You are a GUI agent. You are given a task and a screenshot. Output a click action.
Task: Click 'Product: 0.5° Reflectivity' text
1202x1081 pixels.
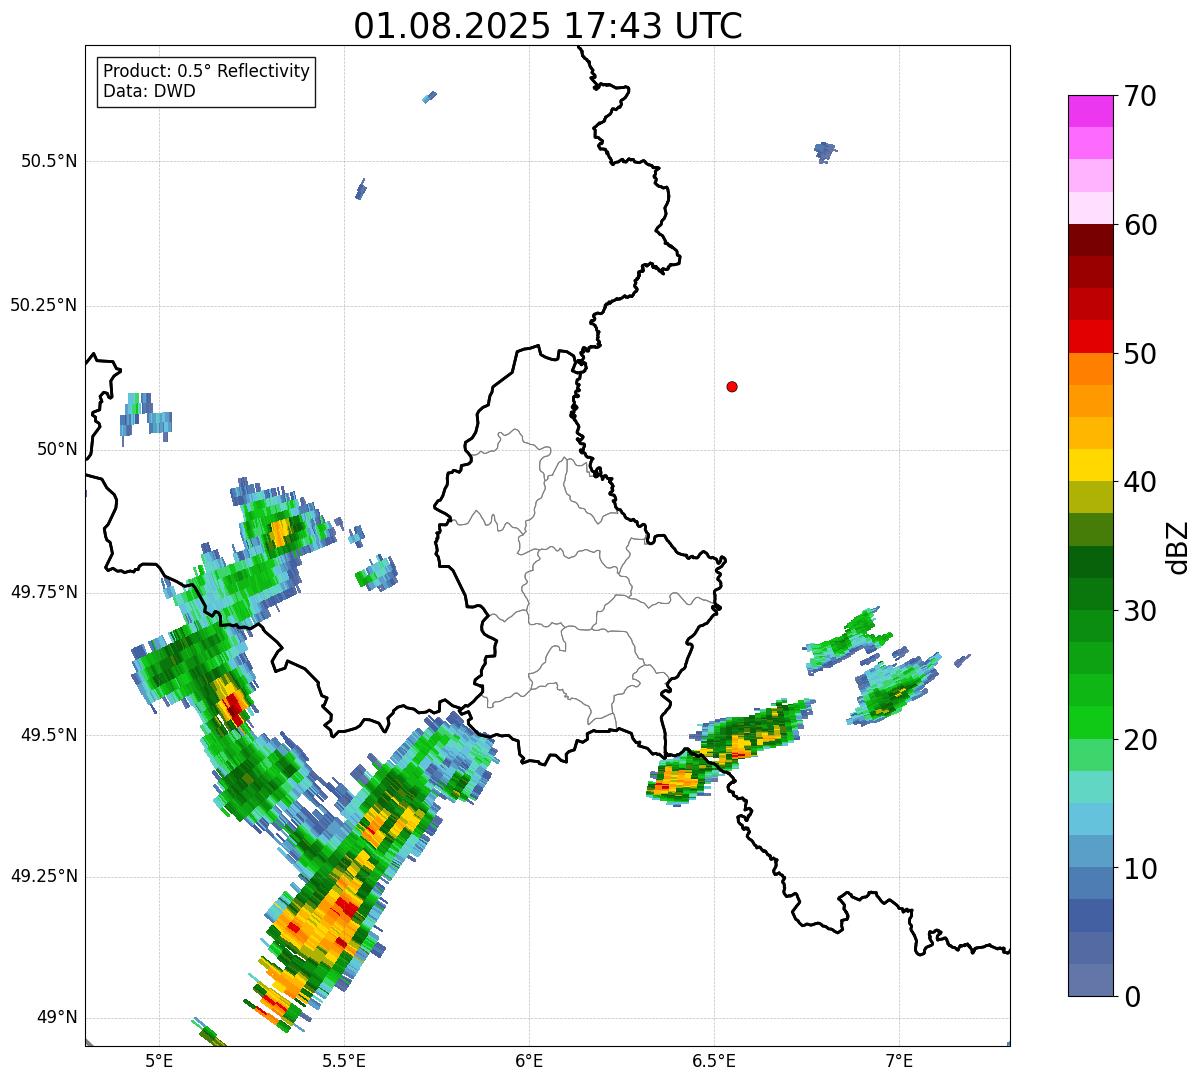(x=206, y=72)
